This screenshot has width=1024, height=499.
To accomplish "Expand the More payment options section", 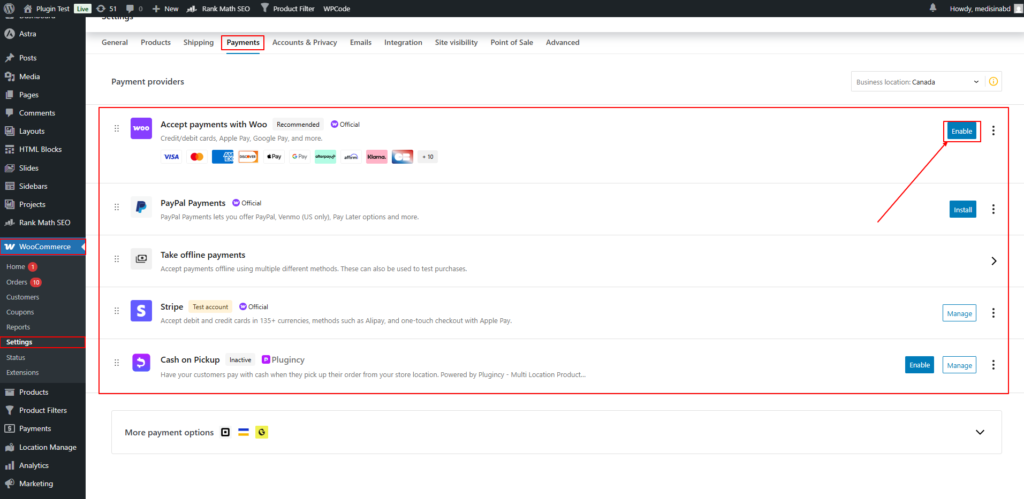I will (x=979, y=432).
